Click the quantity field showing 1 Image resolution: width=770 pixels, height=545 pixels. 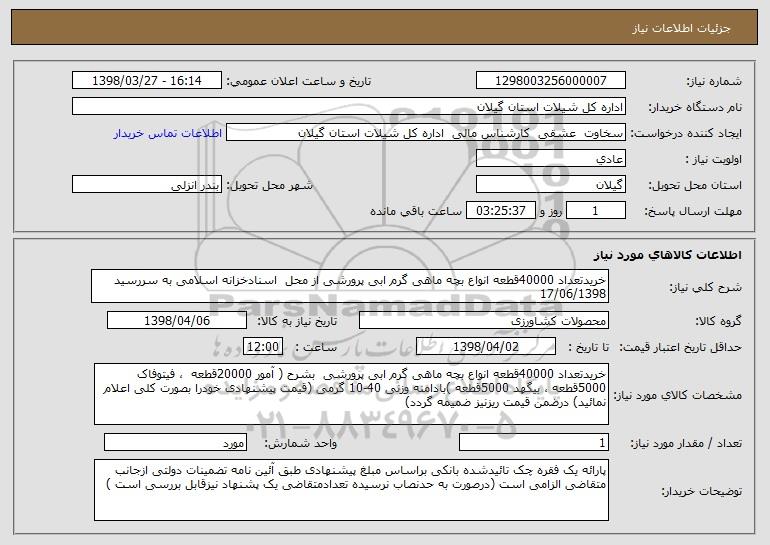[534, 442]
